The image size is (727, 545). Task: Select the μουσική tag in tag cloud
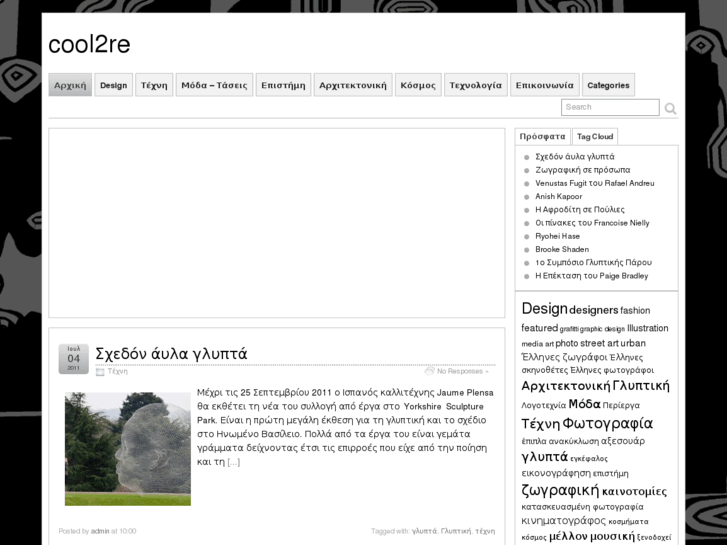pyautogui.click(x=612, y=537)
